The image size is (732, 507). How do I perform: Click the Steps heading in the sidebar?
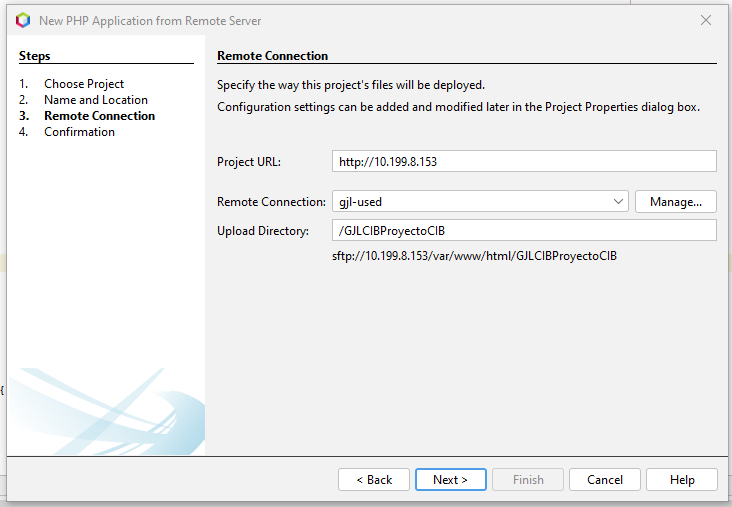coord(34,56)
